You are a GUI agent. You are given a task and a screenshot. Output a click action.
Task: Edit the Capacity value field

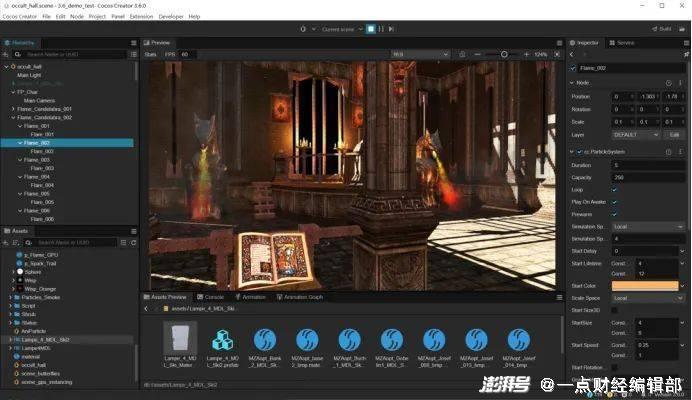click(x=648, y=177)
